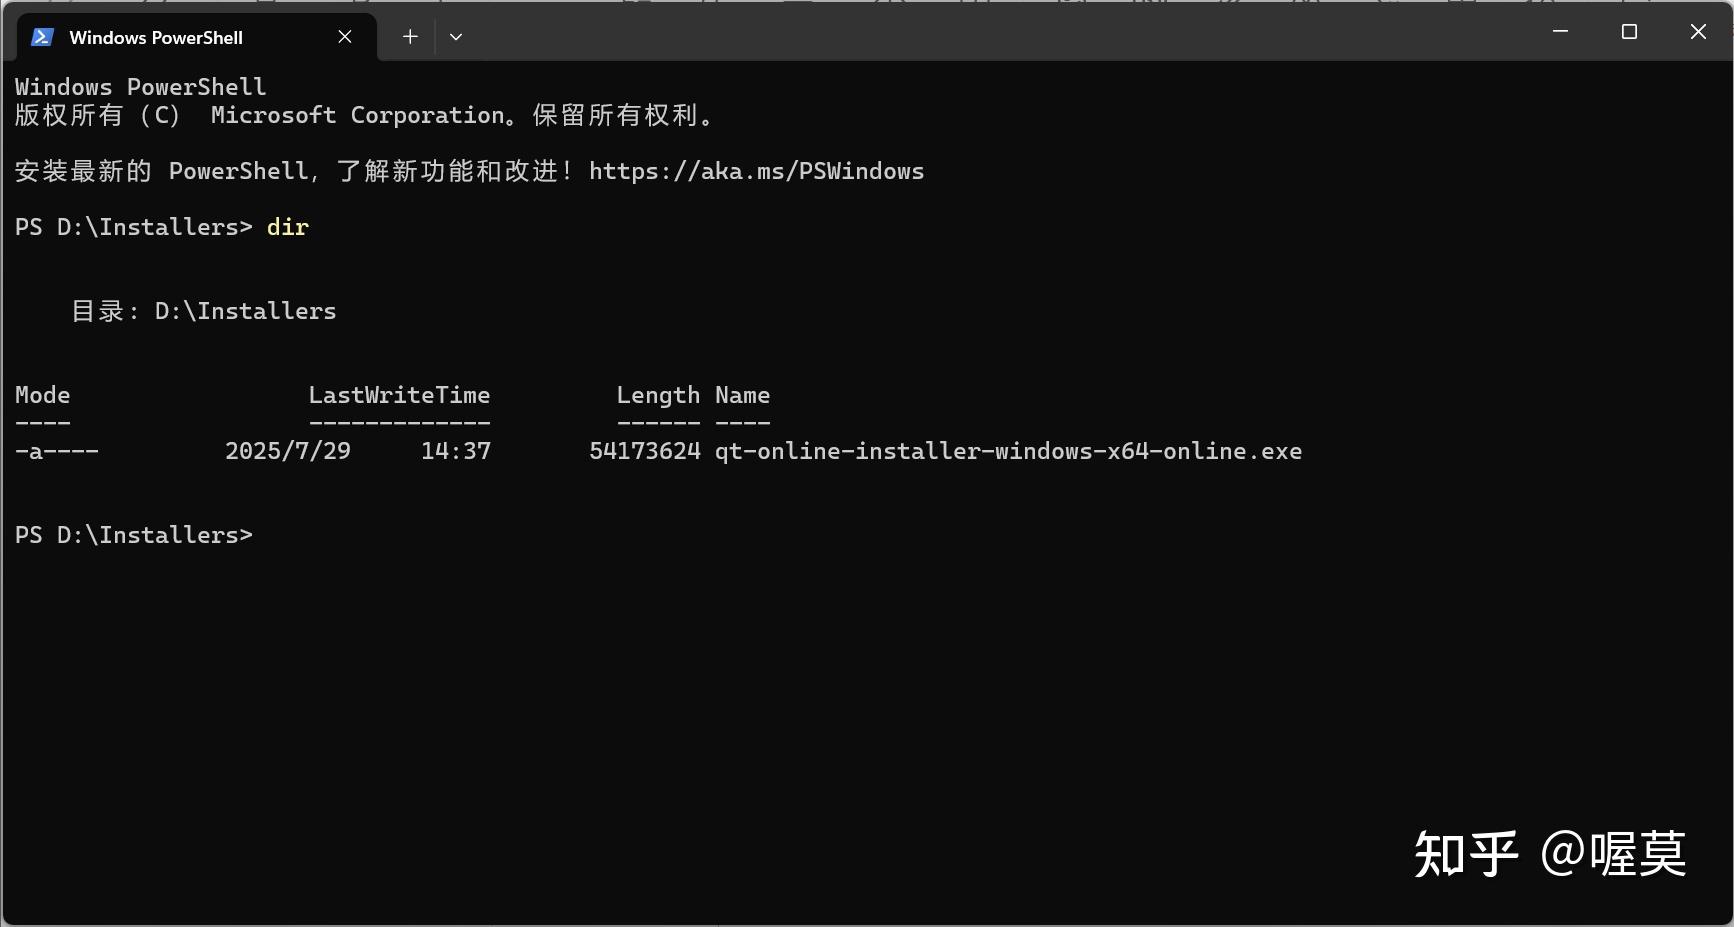Click the qt-online-installer filename text
Image resolution: width=1734 pixels, height=927 pixels.
point(1007,451)
